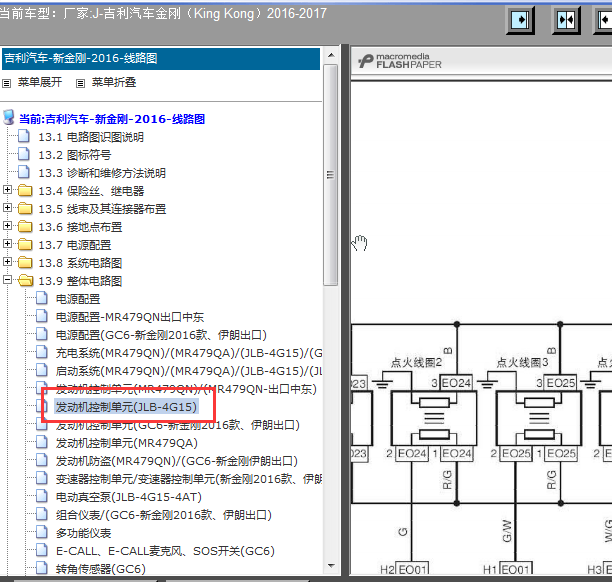Screen dimensions: 612x582
Task: Open 变速器控制单元 entry
Action: coord(189,479)
